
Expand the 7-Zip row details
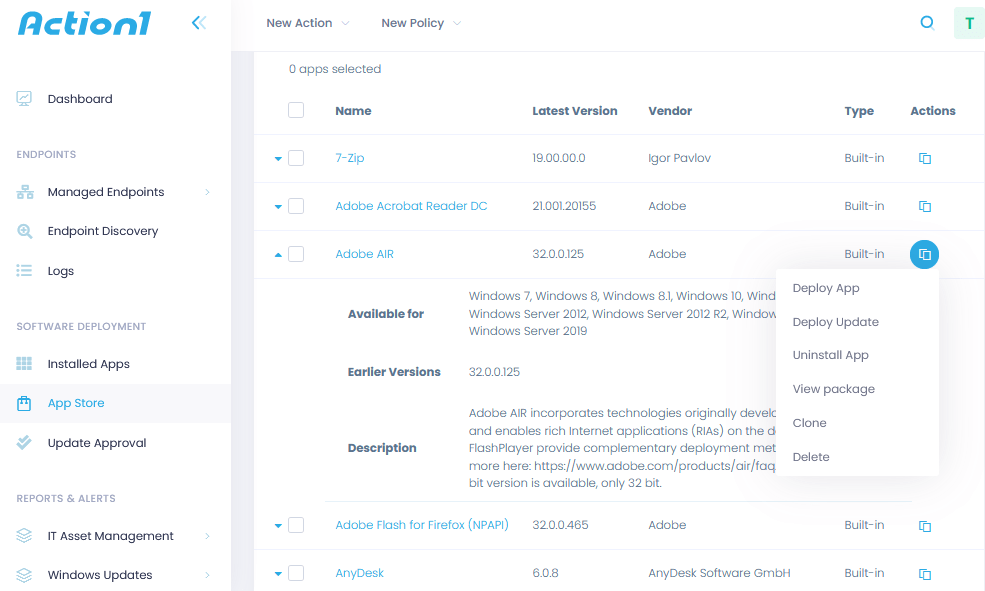278,158
